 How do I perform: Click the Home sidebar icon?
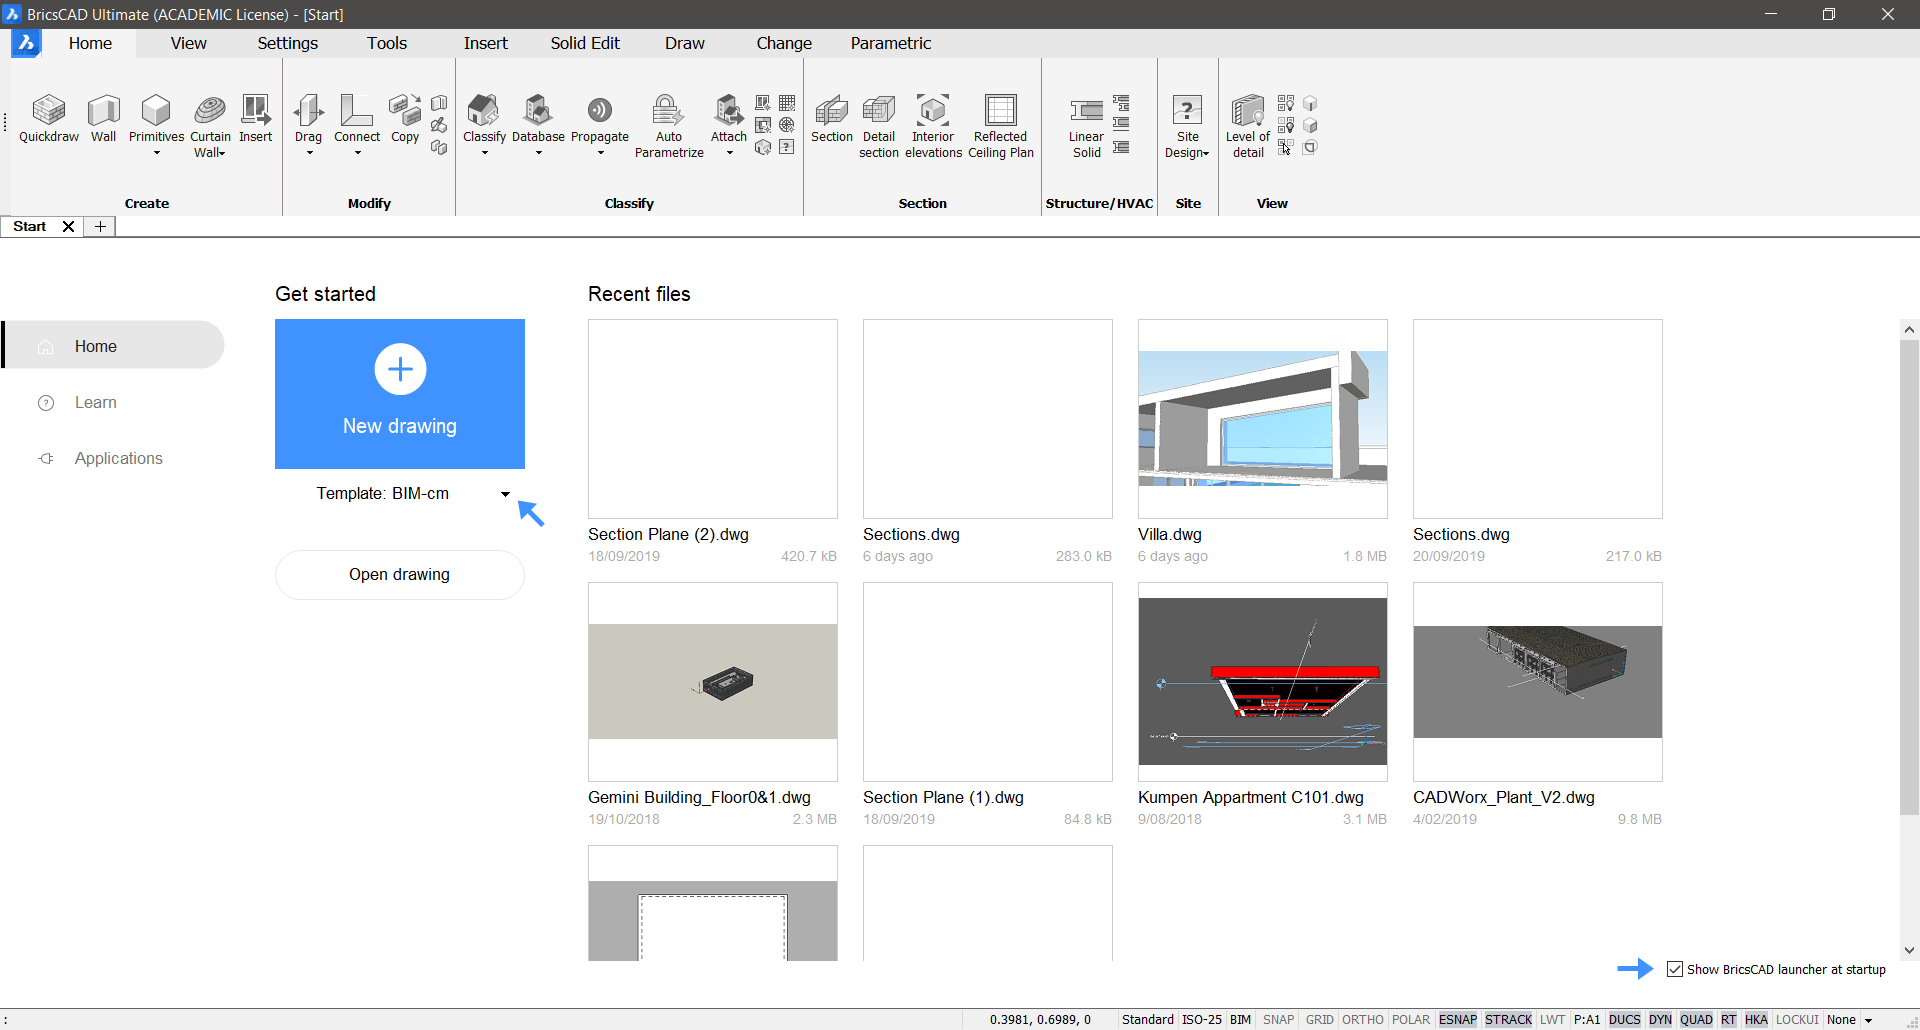tap(46, 346)
